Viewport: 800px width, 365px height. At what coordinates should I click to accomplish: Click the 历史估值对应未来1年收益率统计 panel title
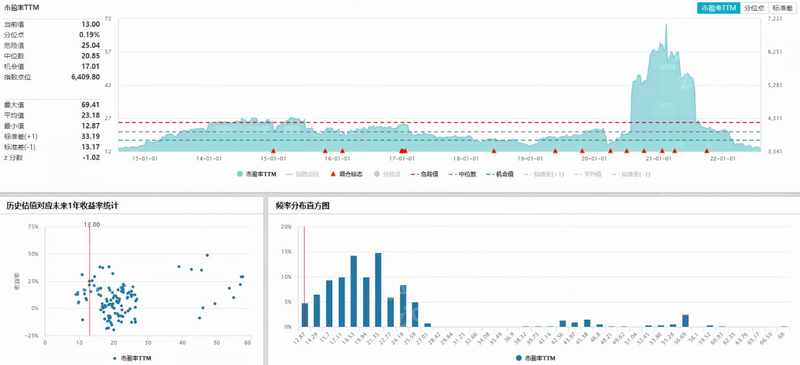[x=62, y=206]
